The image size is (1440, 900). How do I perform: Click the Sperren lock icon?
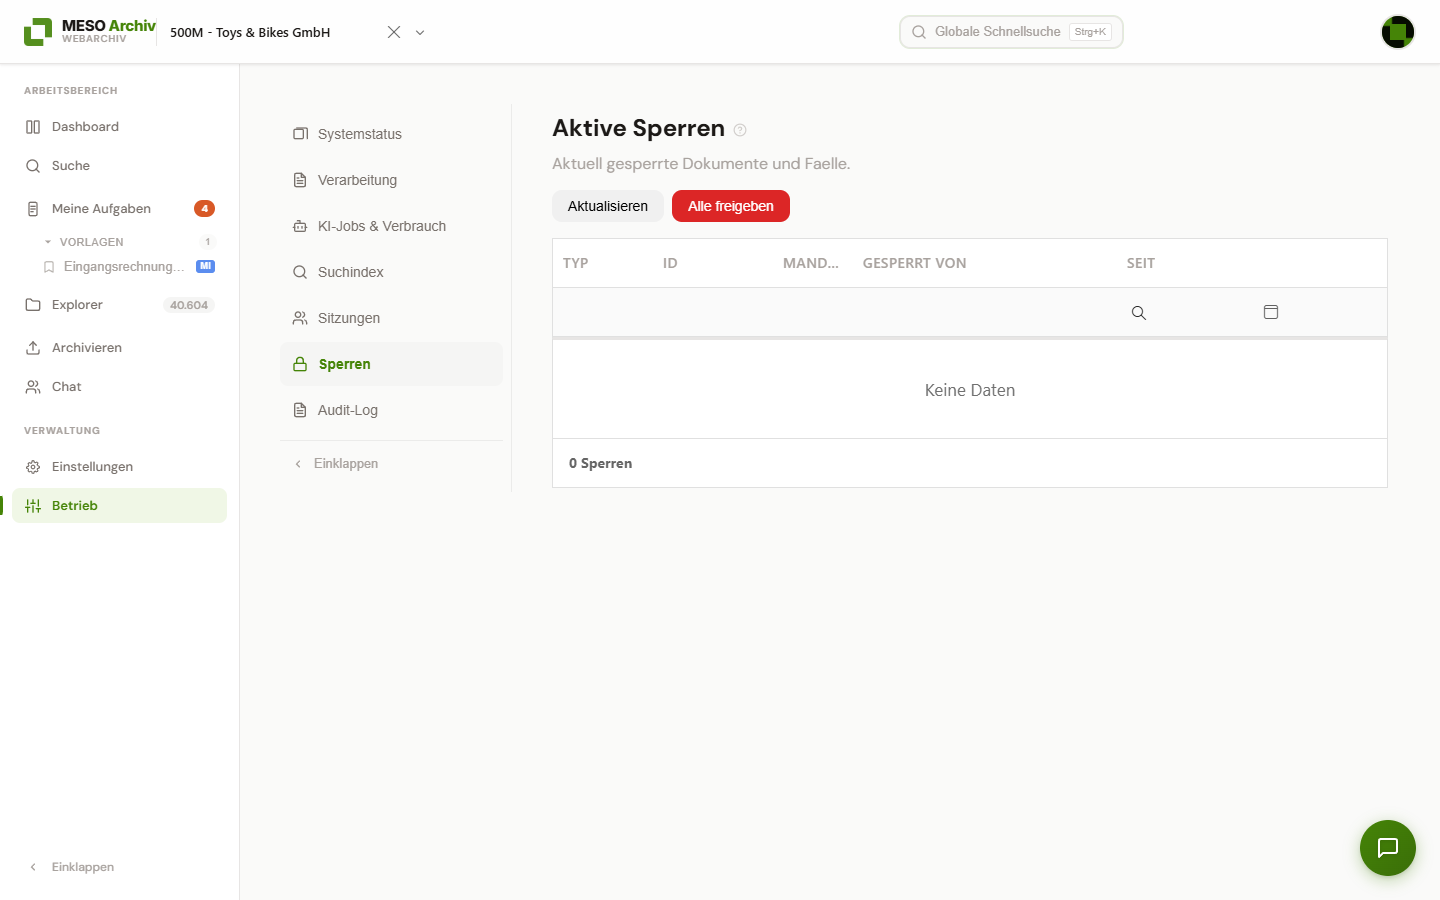tap(300, 364)
